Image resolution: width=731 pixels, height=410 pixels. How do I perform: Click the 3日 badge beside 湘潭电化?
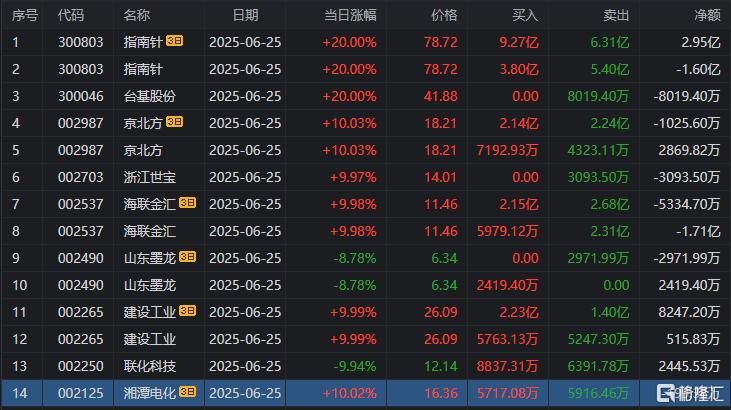pos(187,392)
